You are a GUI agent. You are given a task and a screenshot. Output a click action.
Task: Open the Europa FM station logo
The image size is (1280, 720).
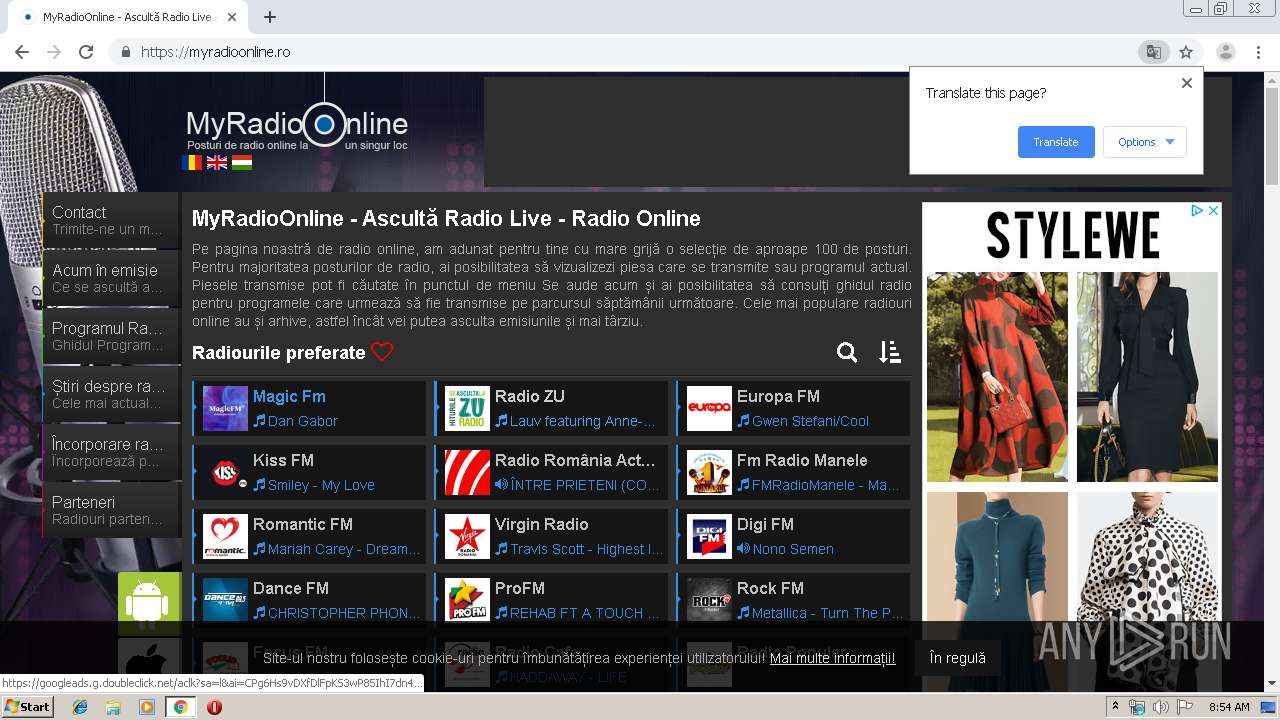pos(709,408)
